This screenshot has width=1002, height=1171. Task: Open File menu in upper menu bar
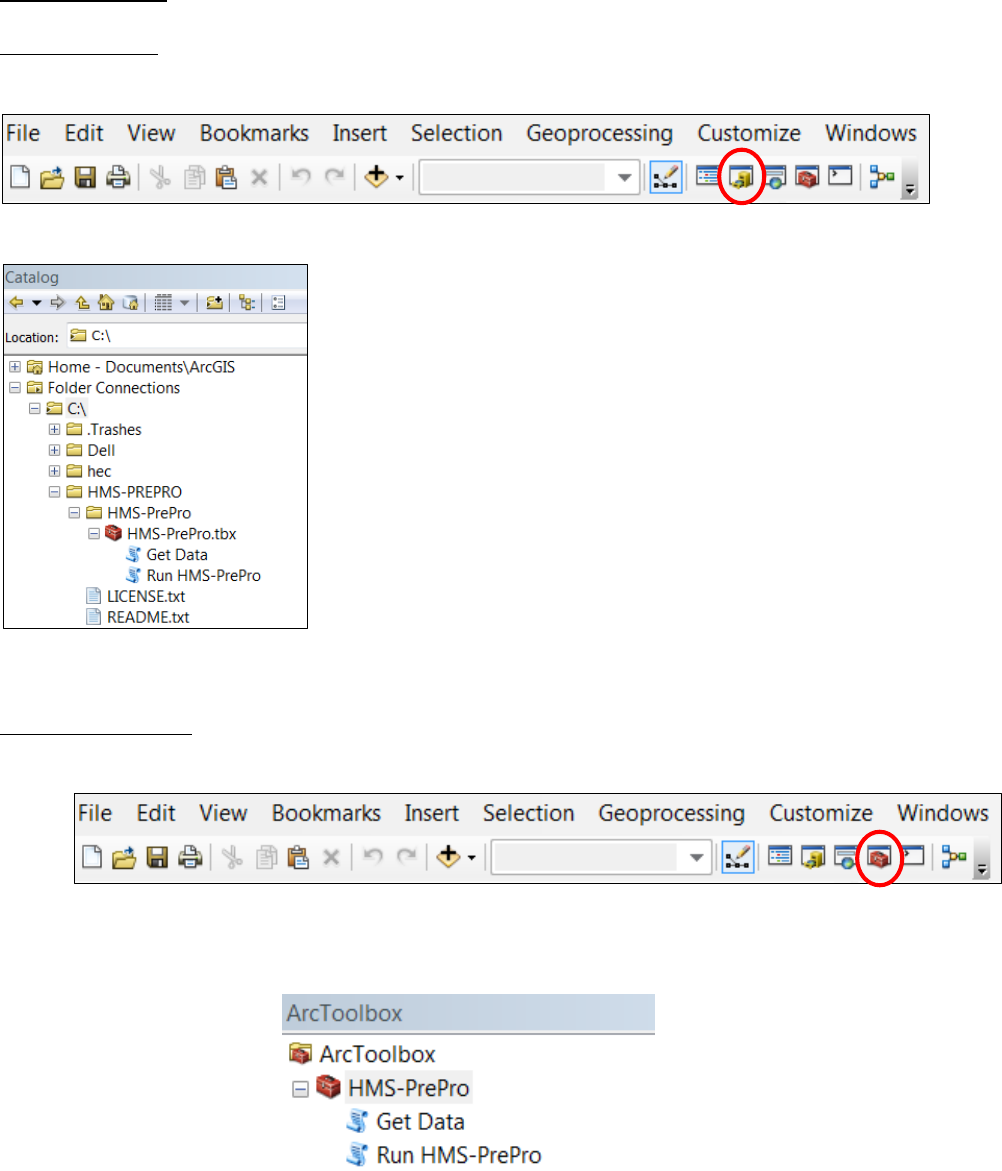point(23,133)
